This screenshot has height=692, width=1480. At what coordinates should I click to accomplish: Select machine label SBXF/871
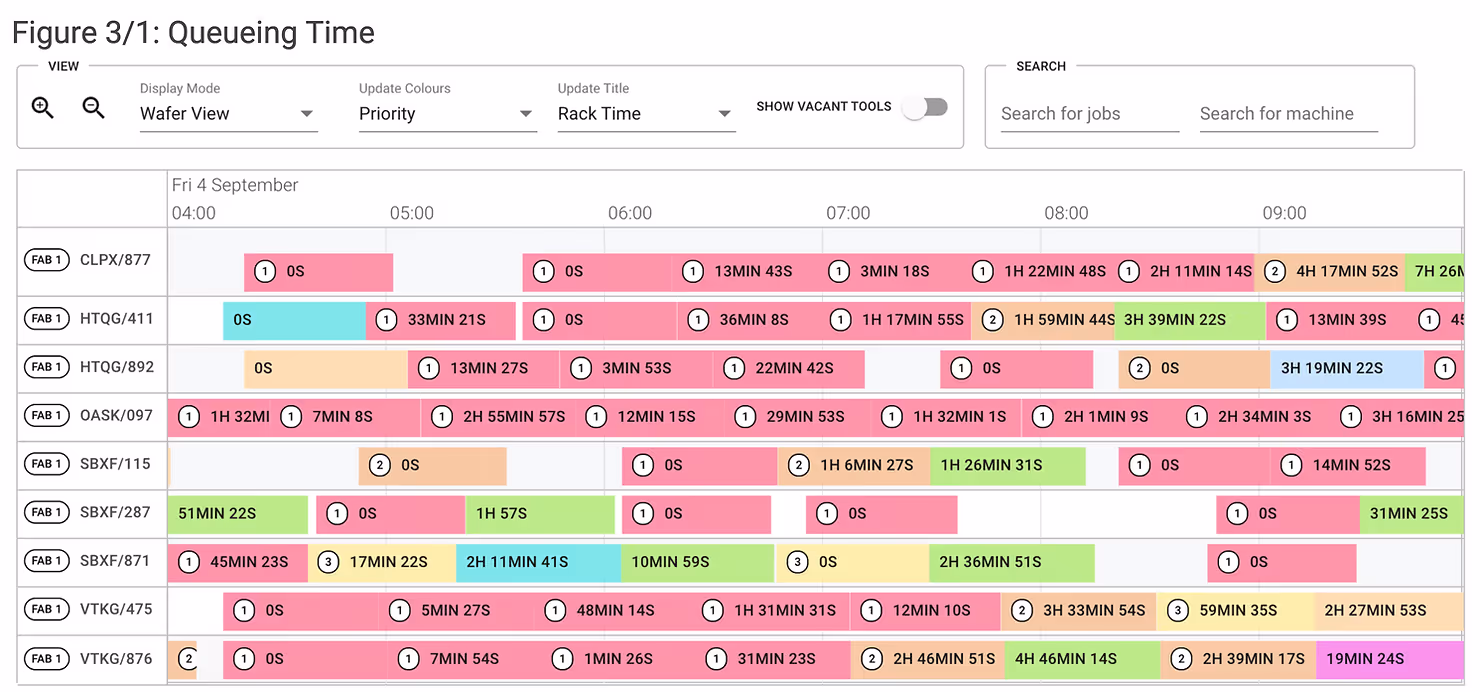tap(115, 561)
